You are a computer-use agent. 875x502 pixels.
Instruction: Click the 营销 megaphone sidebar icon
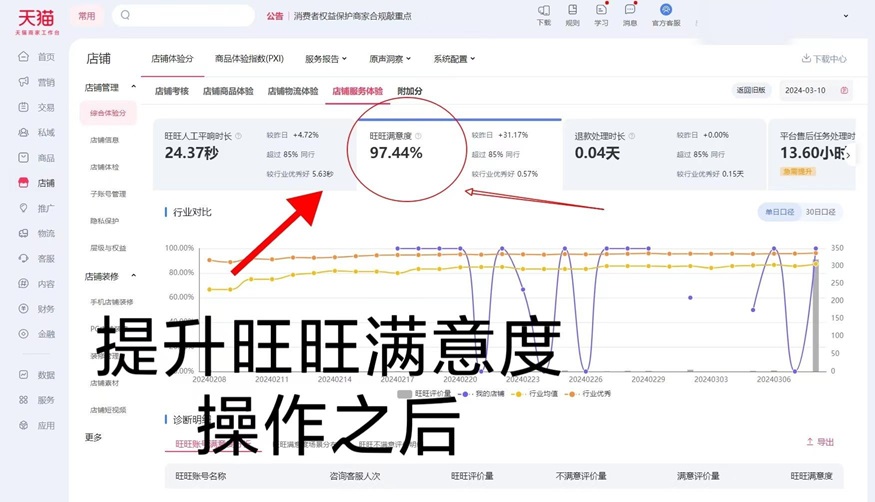[24, 82]
